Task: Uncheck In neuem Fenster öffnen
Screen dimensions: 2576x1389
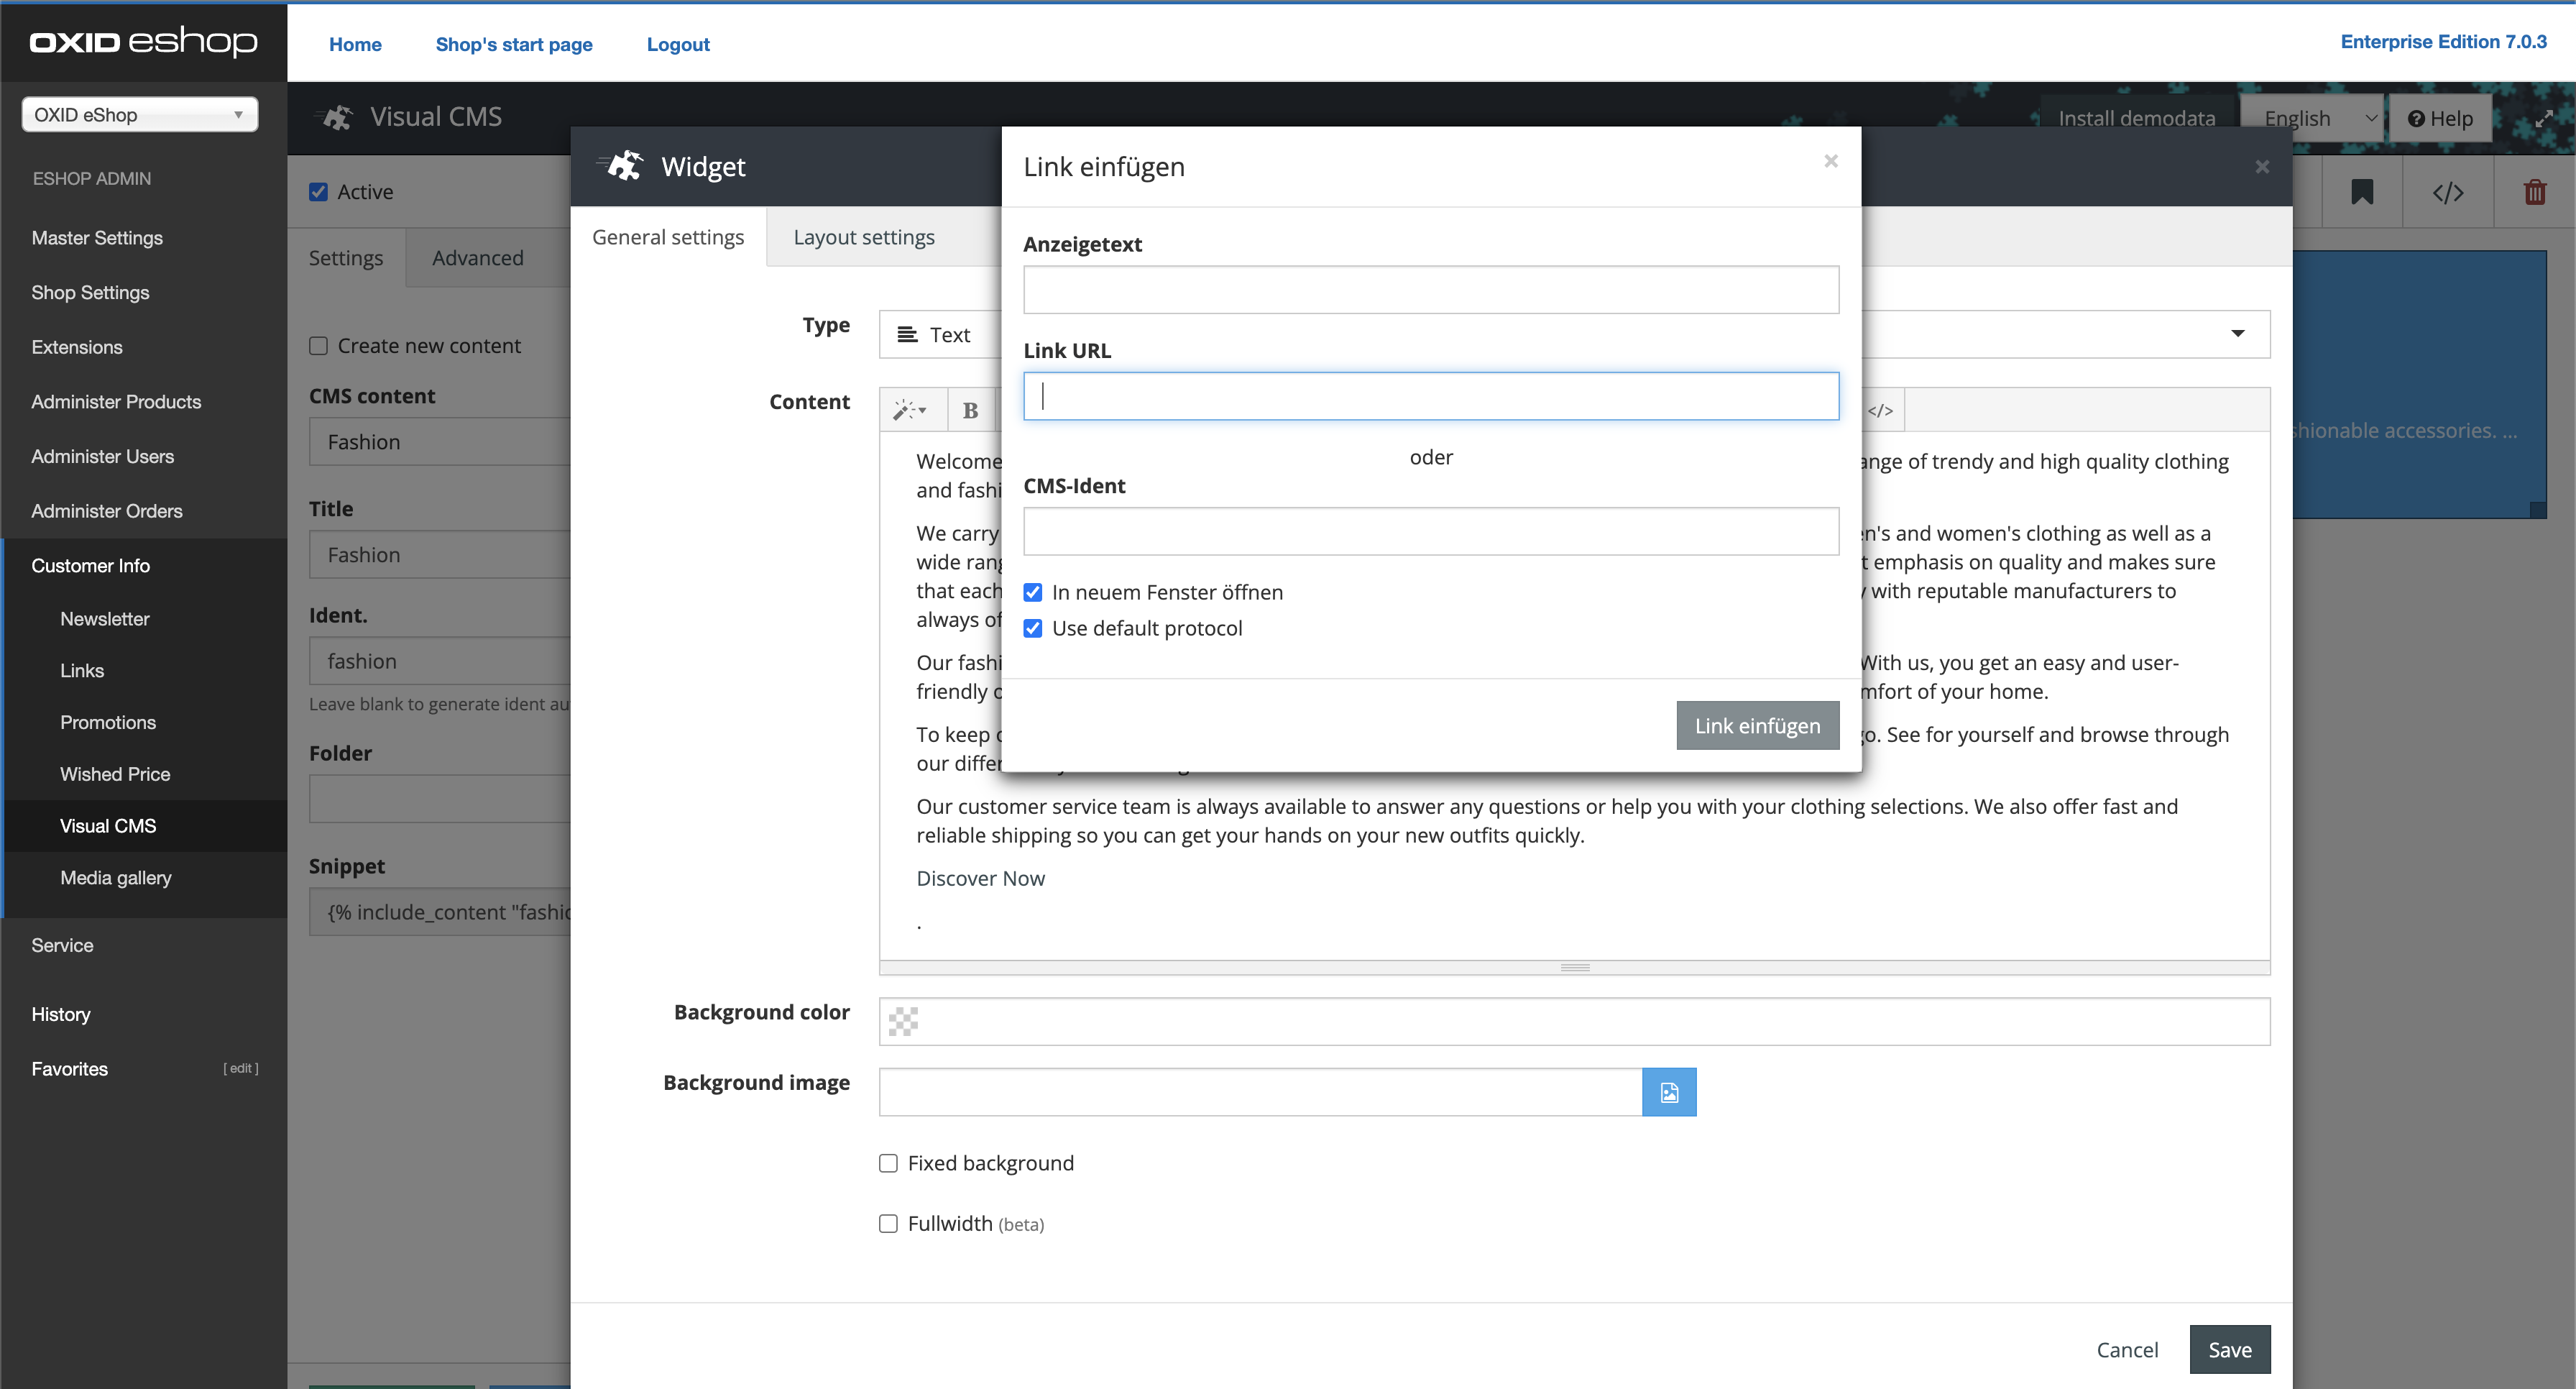Action: pos(1033,592)
